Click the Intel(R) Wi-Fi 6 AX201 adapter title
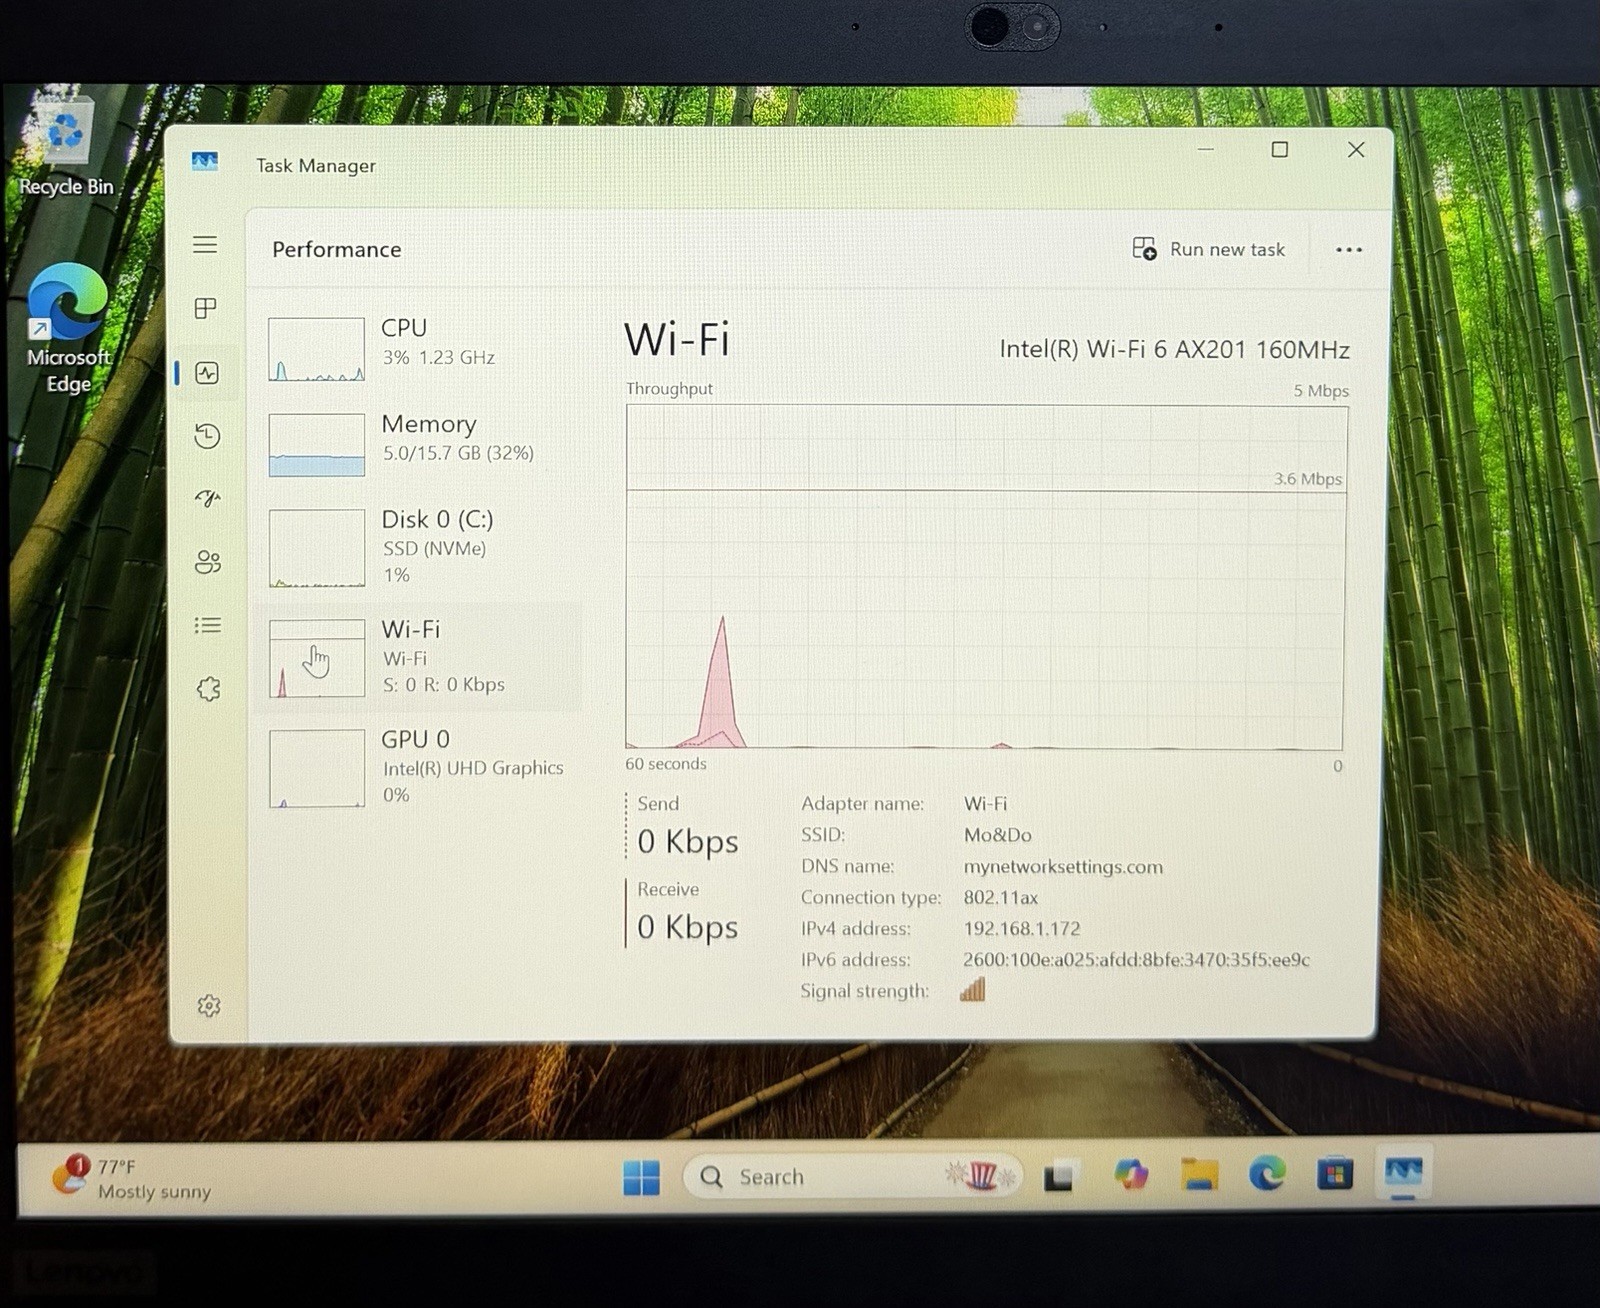 pos(1174,349)
